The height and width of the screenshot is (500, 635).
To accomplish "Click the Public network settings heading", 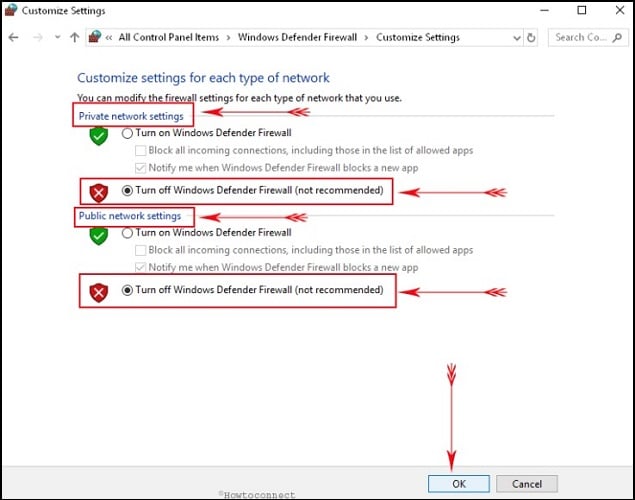I will tap(130, 216).
